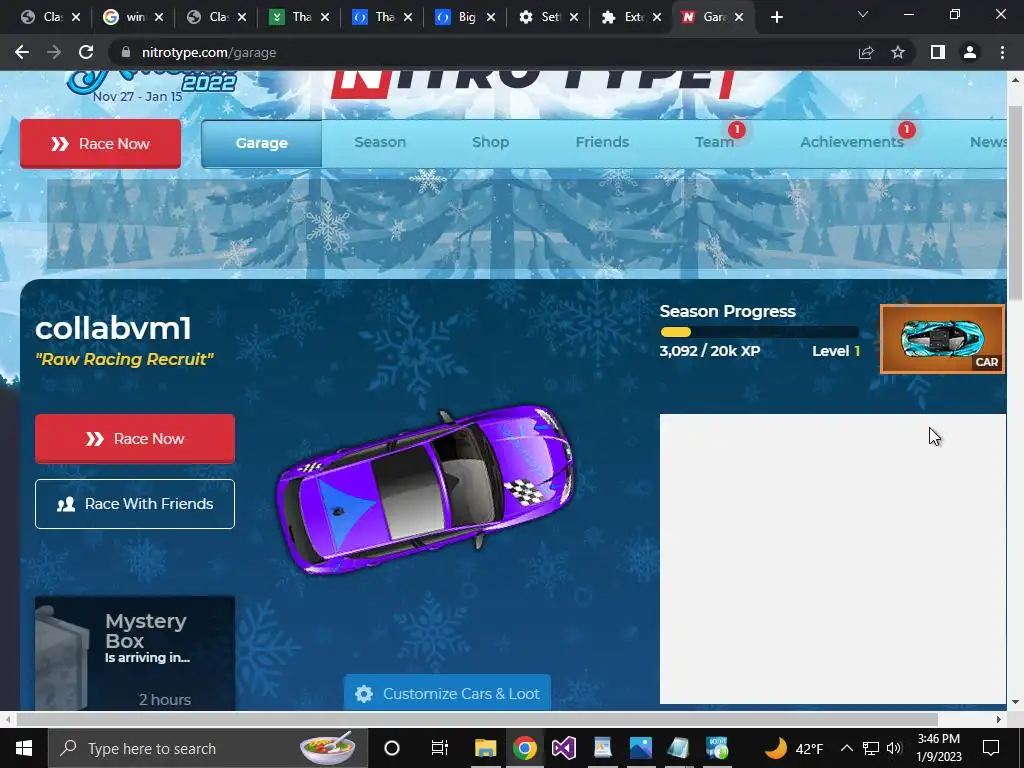The image size is (1024, 768).
Task: Show hidden system tray icons
Action: point(846,748)
